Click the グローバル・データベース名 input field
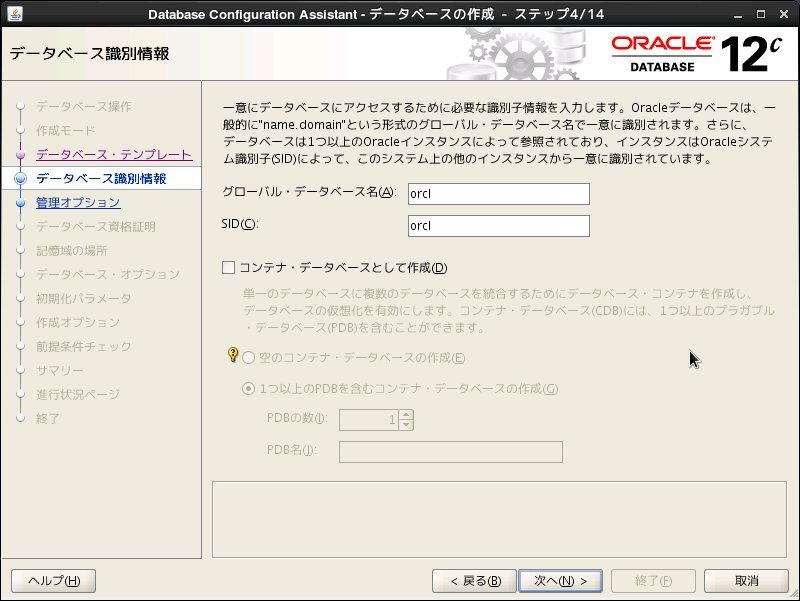800x601 pixels. click(498, 194)
